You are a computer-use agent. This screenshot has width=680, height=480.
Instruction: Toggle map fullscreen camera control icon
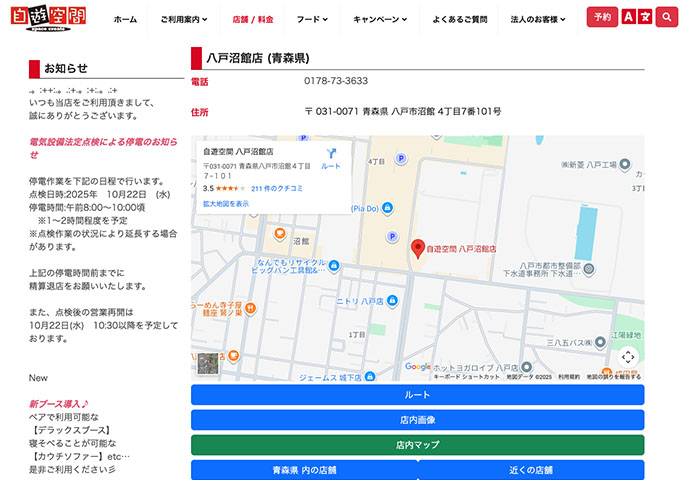[628, 357]
